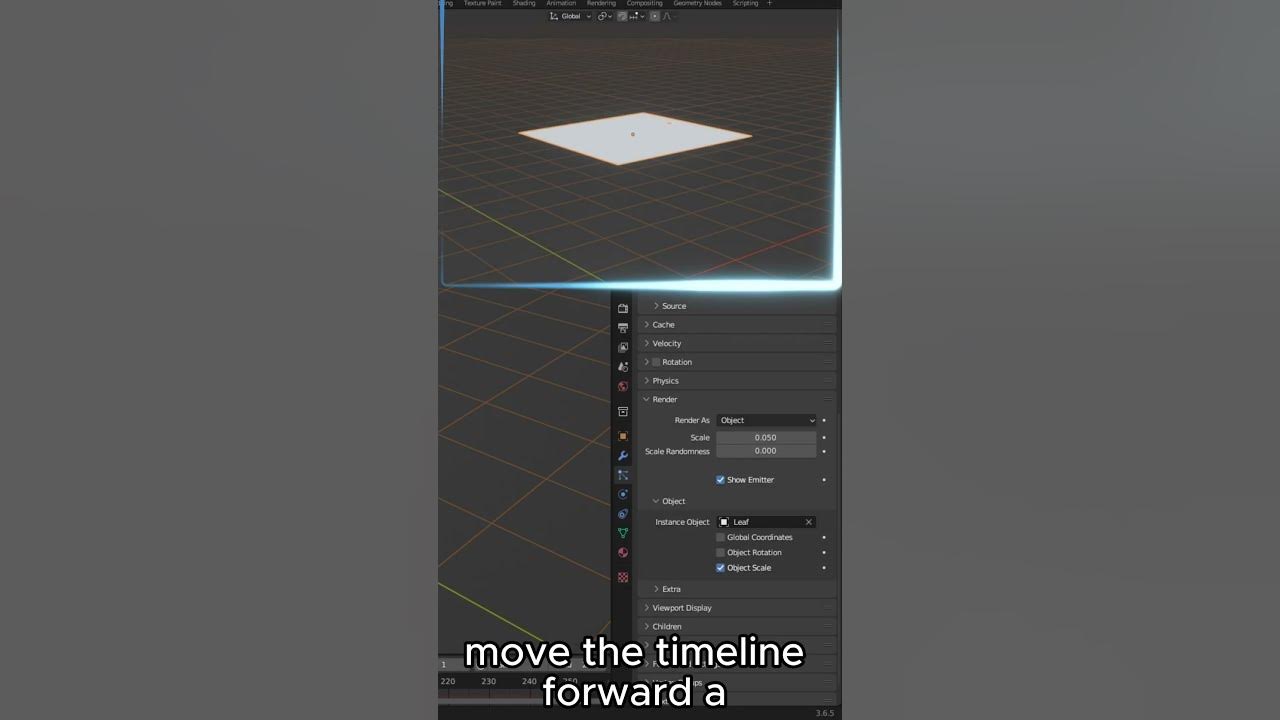Open the Material properties tab icon
Image resolution: width=1280 pixels, height=720 pixels.
coord(623,553)
